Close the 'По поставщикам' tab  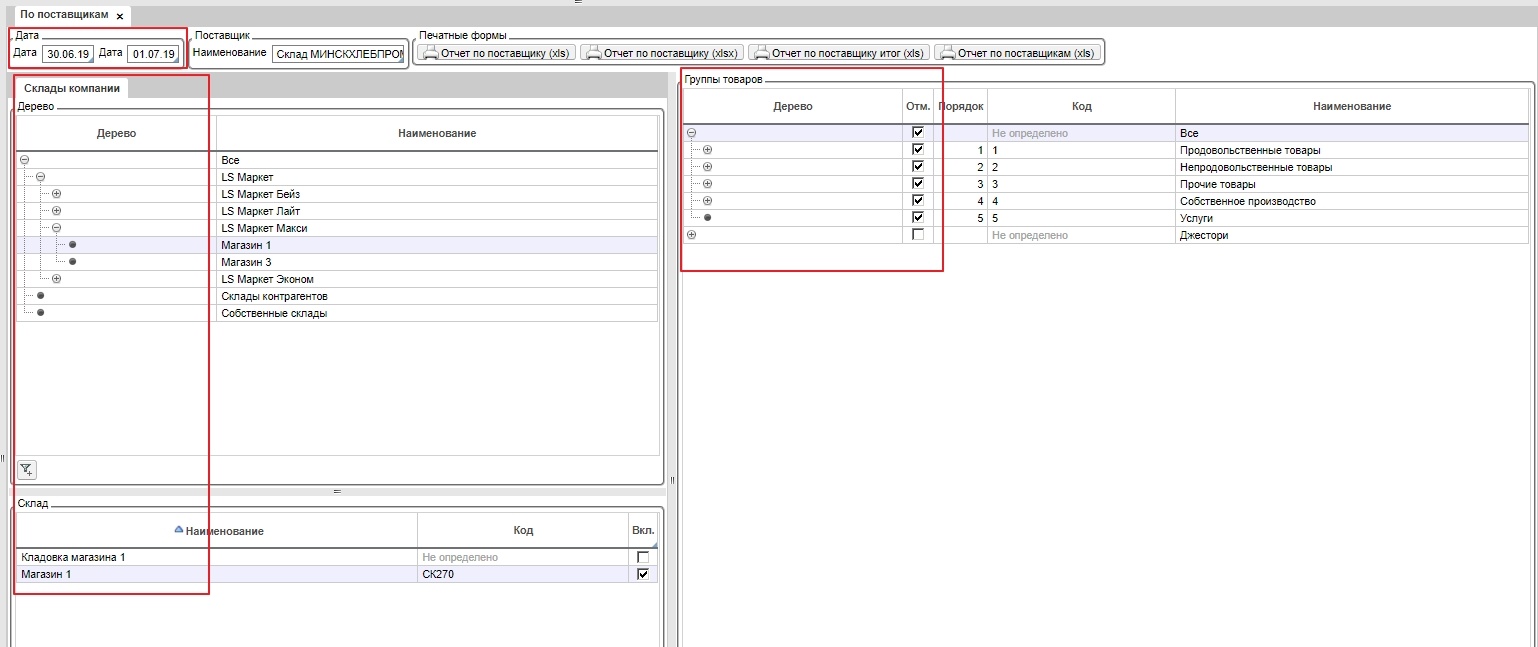[x=120, y=17]
